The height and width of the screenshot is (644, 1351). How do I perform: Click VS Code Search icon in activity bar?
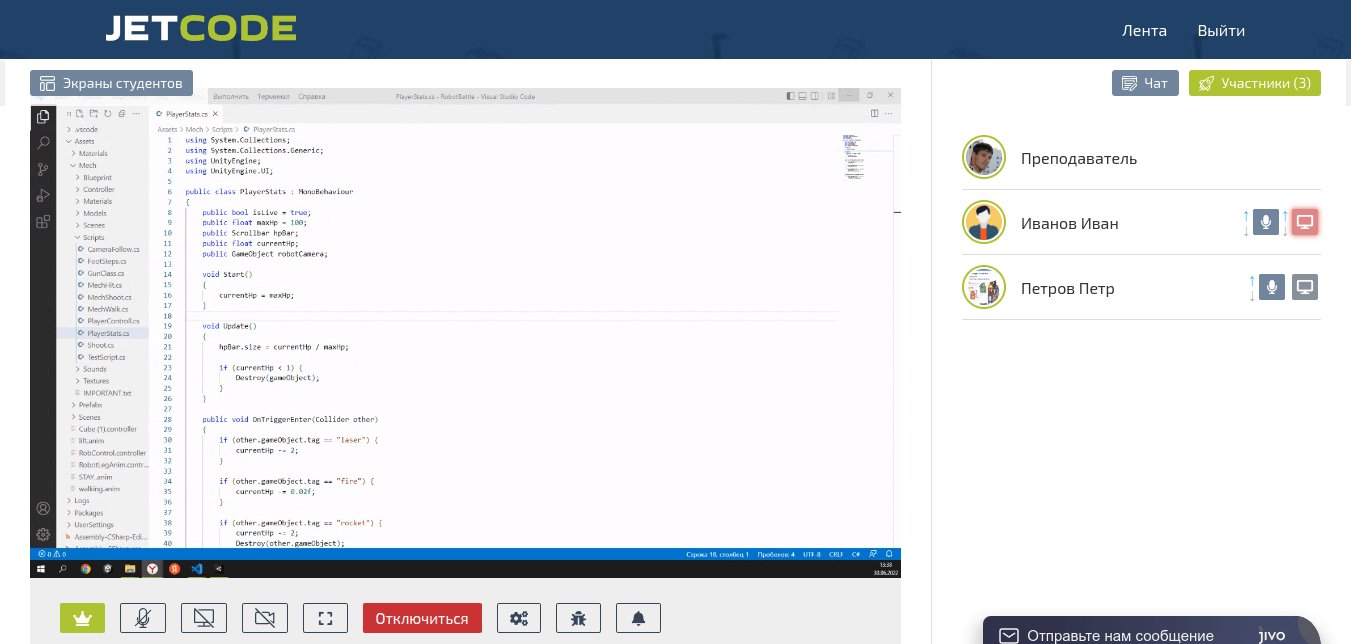(43, 143)
